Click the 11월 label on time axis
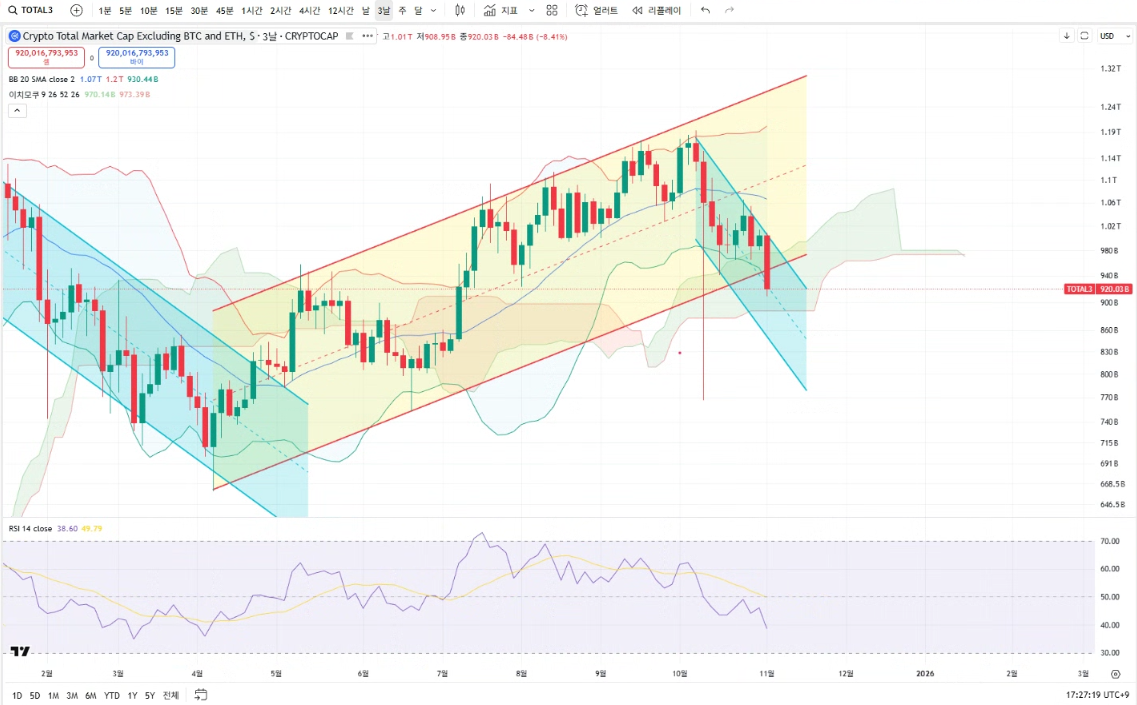This screenshot has width=1137, height=705. point(766,674)
